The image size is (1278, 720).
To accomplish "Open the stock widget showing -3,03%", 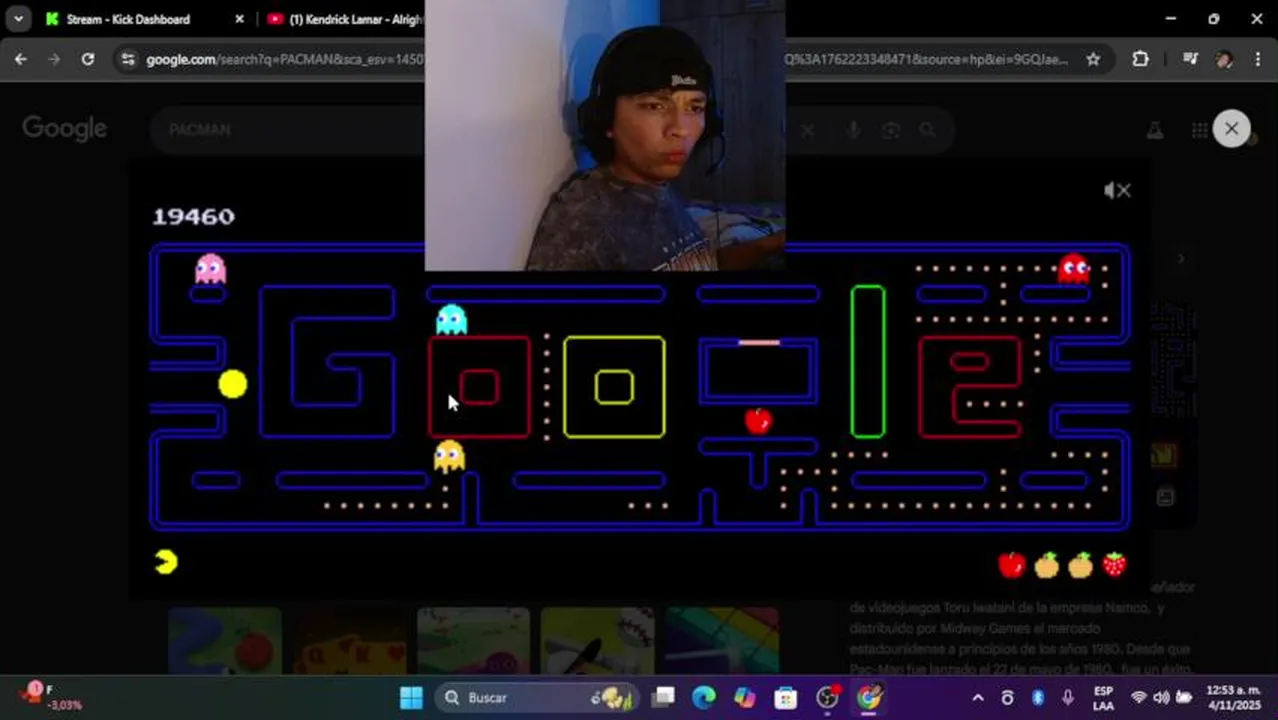I will (50, 697).
